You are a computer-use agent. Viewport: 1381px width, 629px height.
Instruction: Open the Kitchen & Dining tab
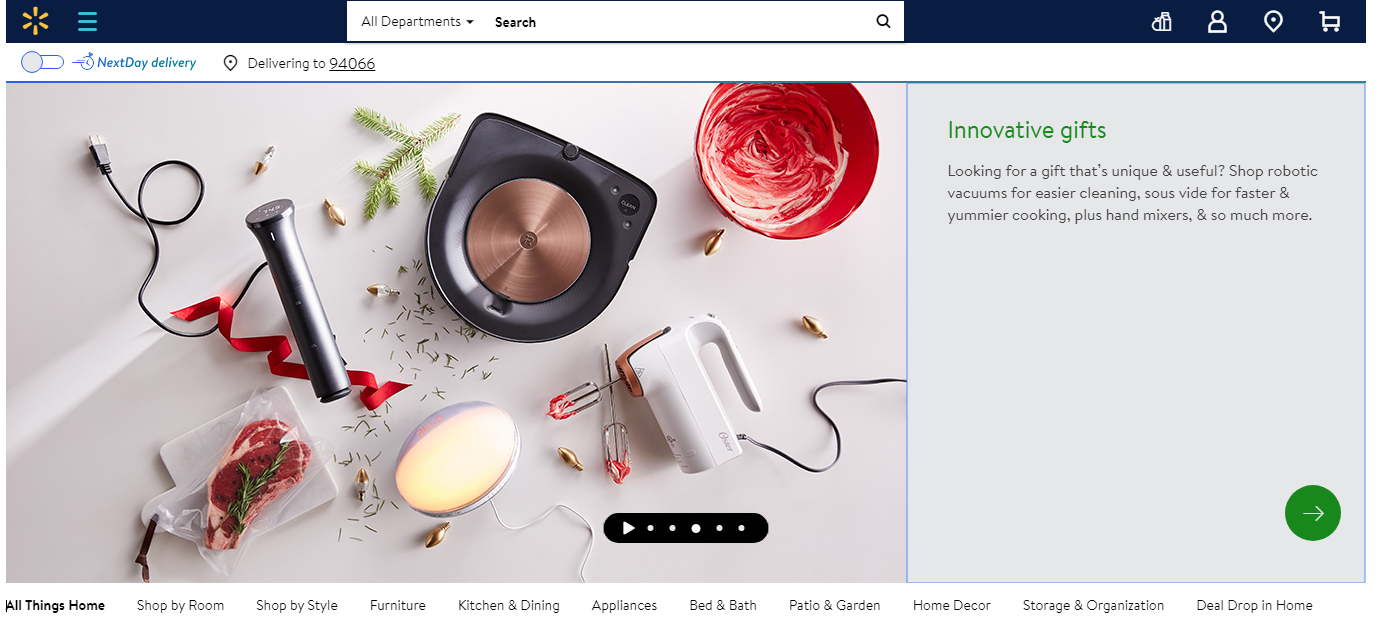pyautogui.click(x=509, y=605)
